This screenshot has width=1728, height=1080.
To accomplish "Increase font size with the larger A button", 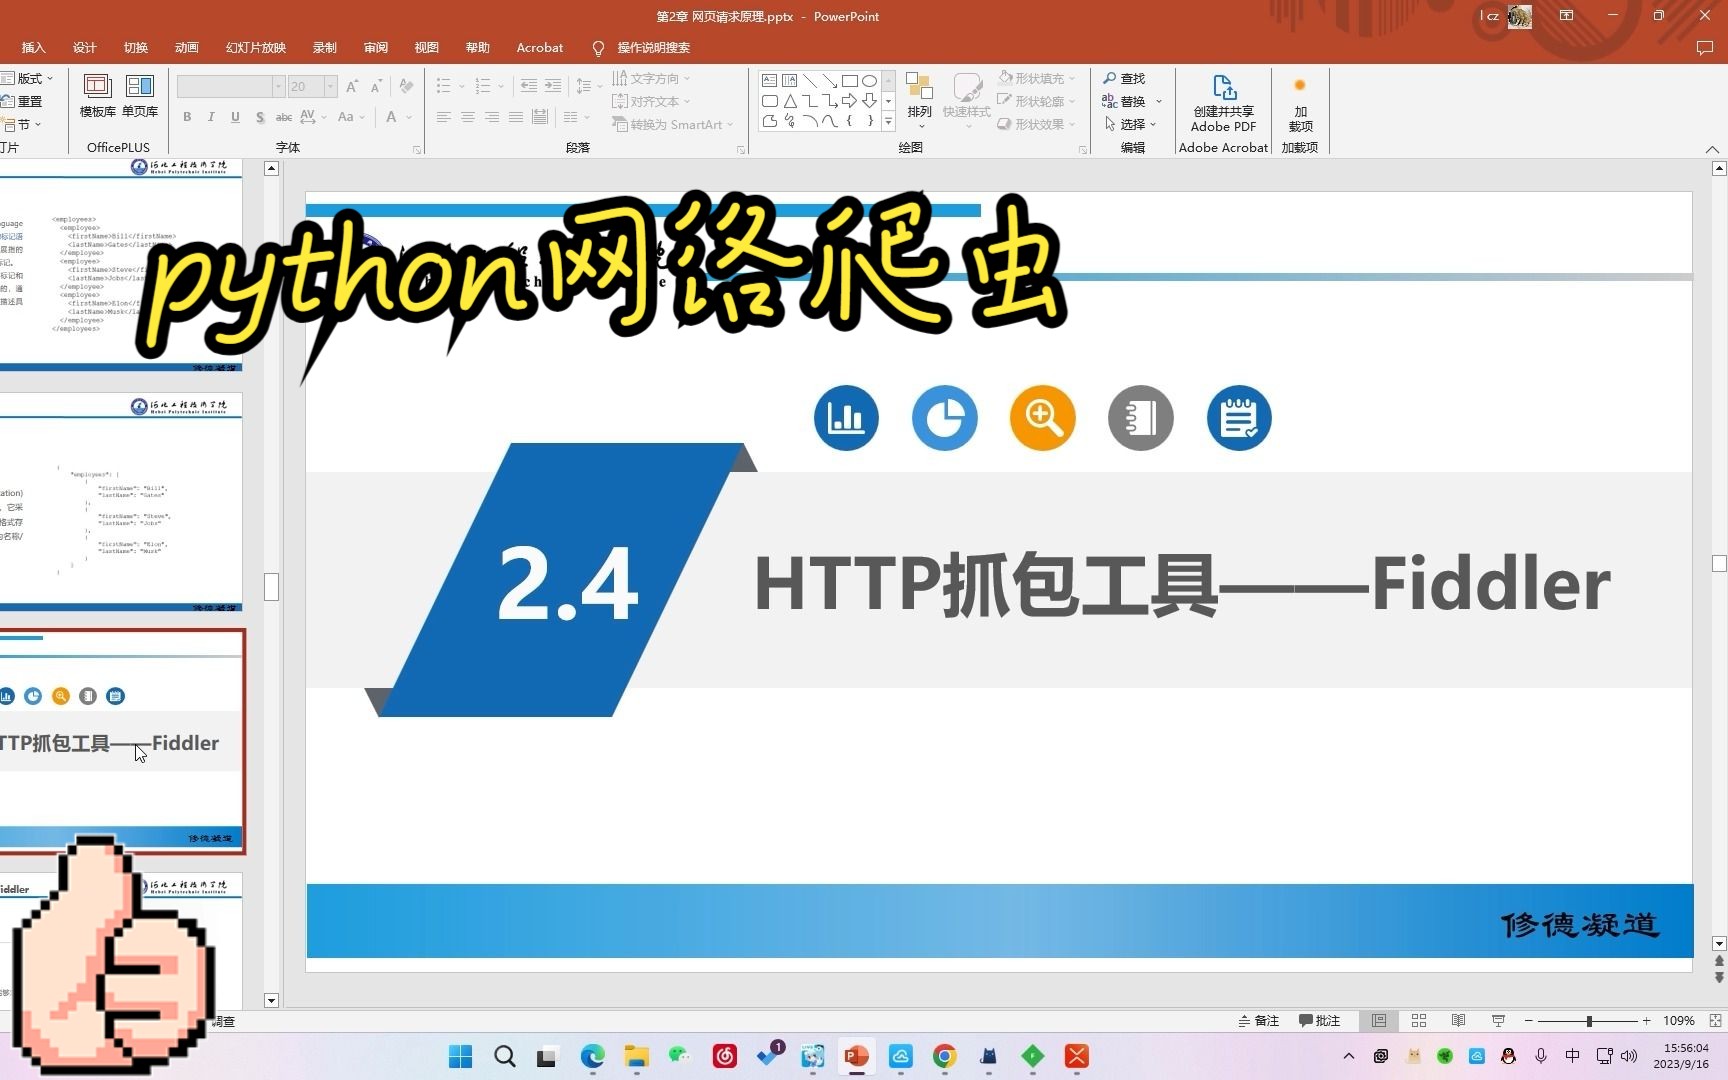I will point(352,87).
